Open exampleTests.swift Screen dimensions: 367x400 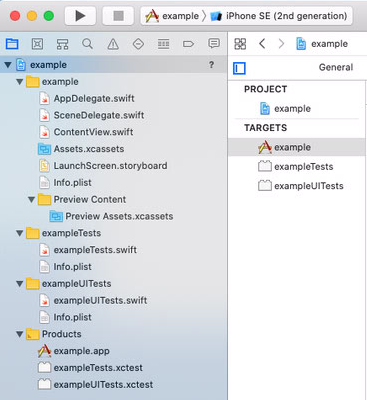(114, 250)
